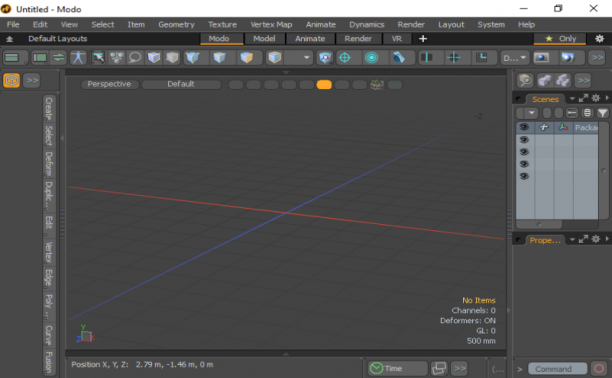Switch to Vertices selection mode cube

point(193,58)
